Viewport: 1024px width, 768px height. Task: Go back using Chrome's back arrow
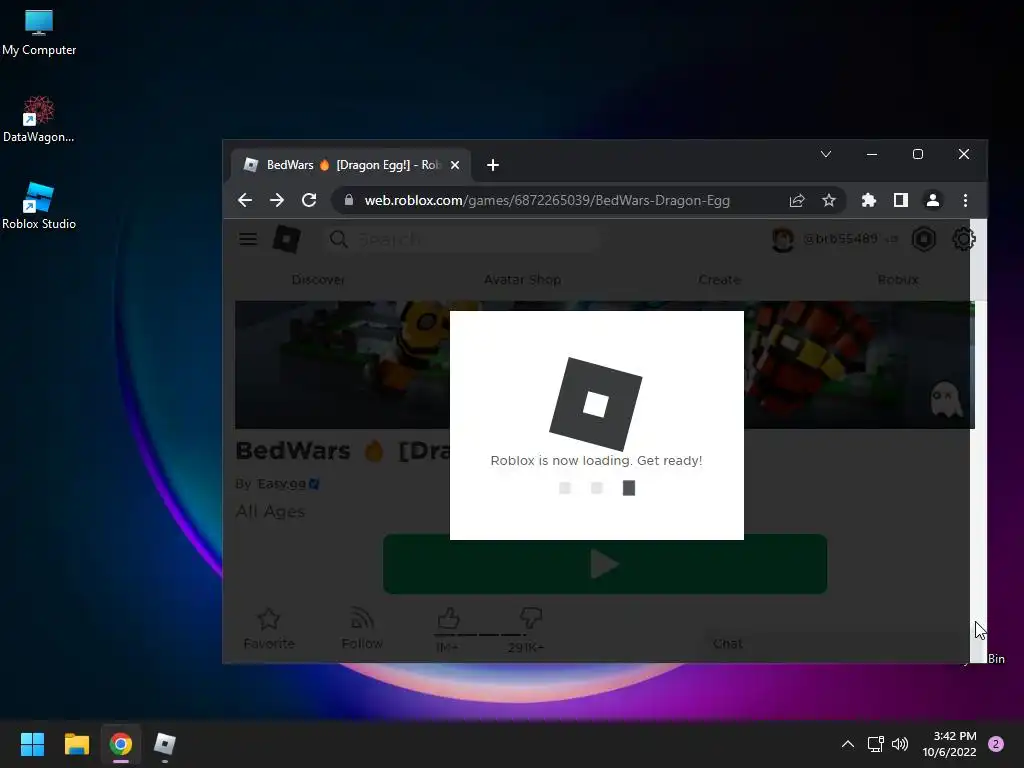pos(245,200)
